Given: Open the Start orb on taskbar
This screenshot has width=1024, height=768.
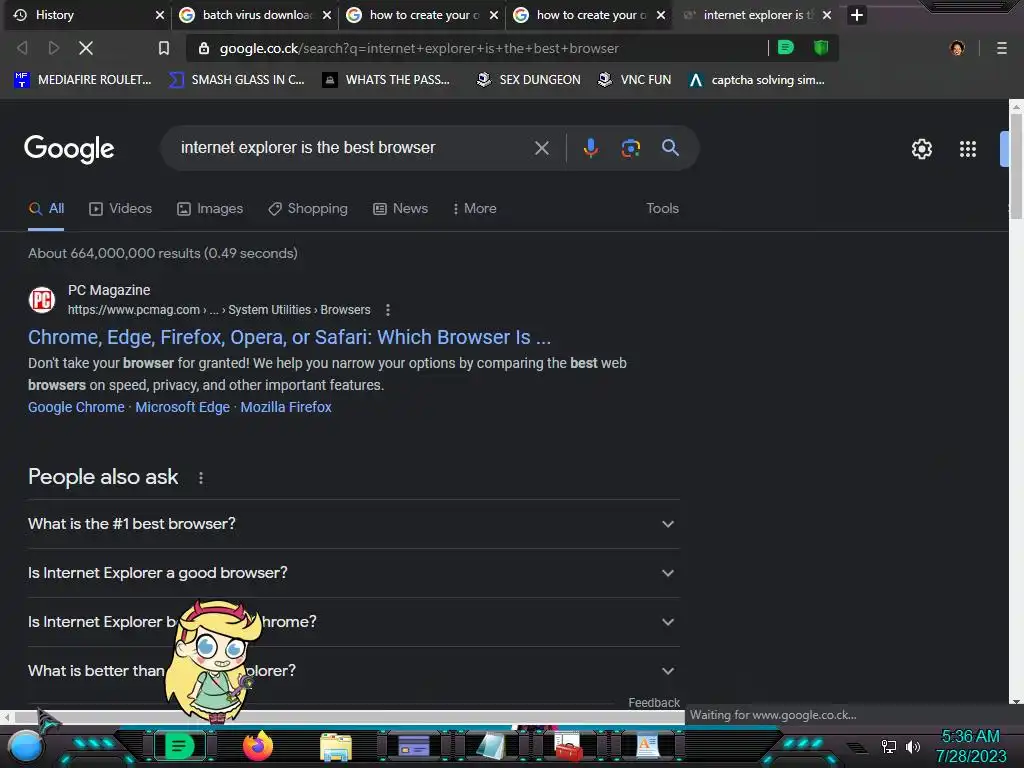Looking at the screenshot, I should [26, 746].
